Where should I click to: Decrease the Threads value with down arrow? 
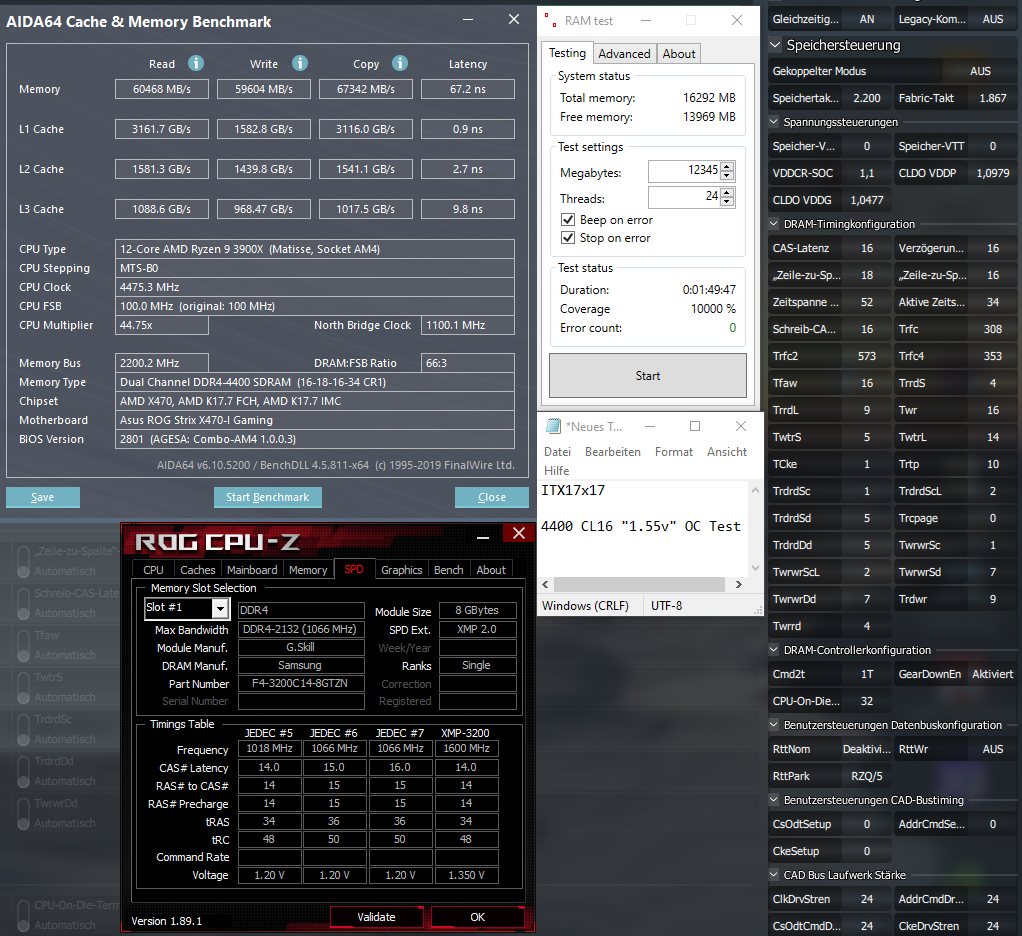click(727, 201)
